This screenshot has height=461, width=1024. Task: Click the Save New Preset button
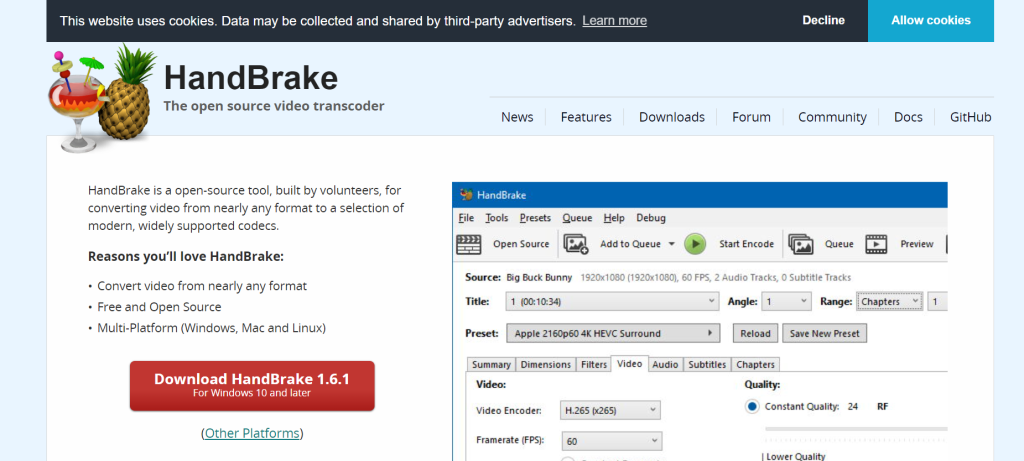click(x=824, y=333)
